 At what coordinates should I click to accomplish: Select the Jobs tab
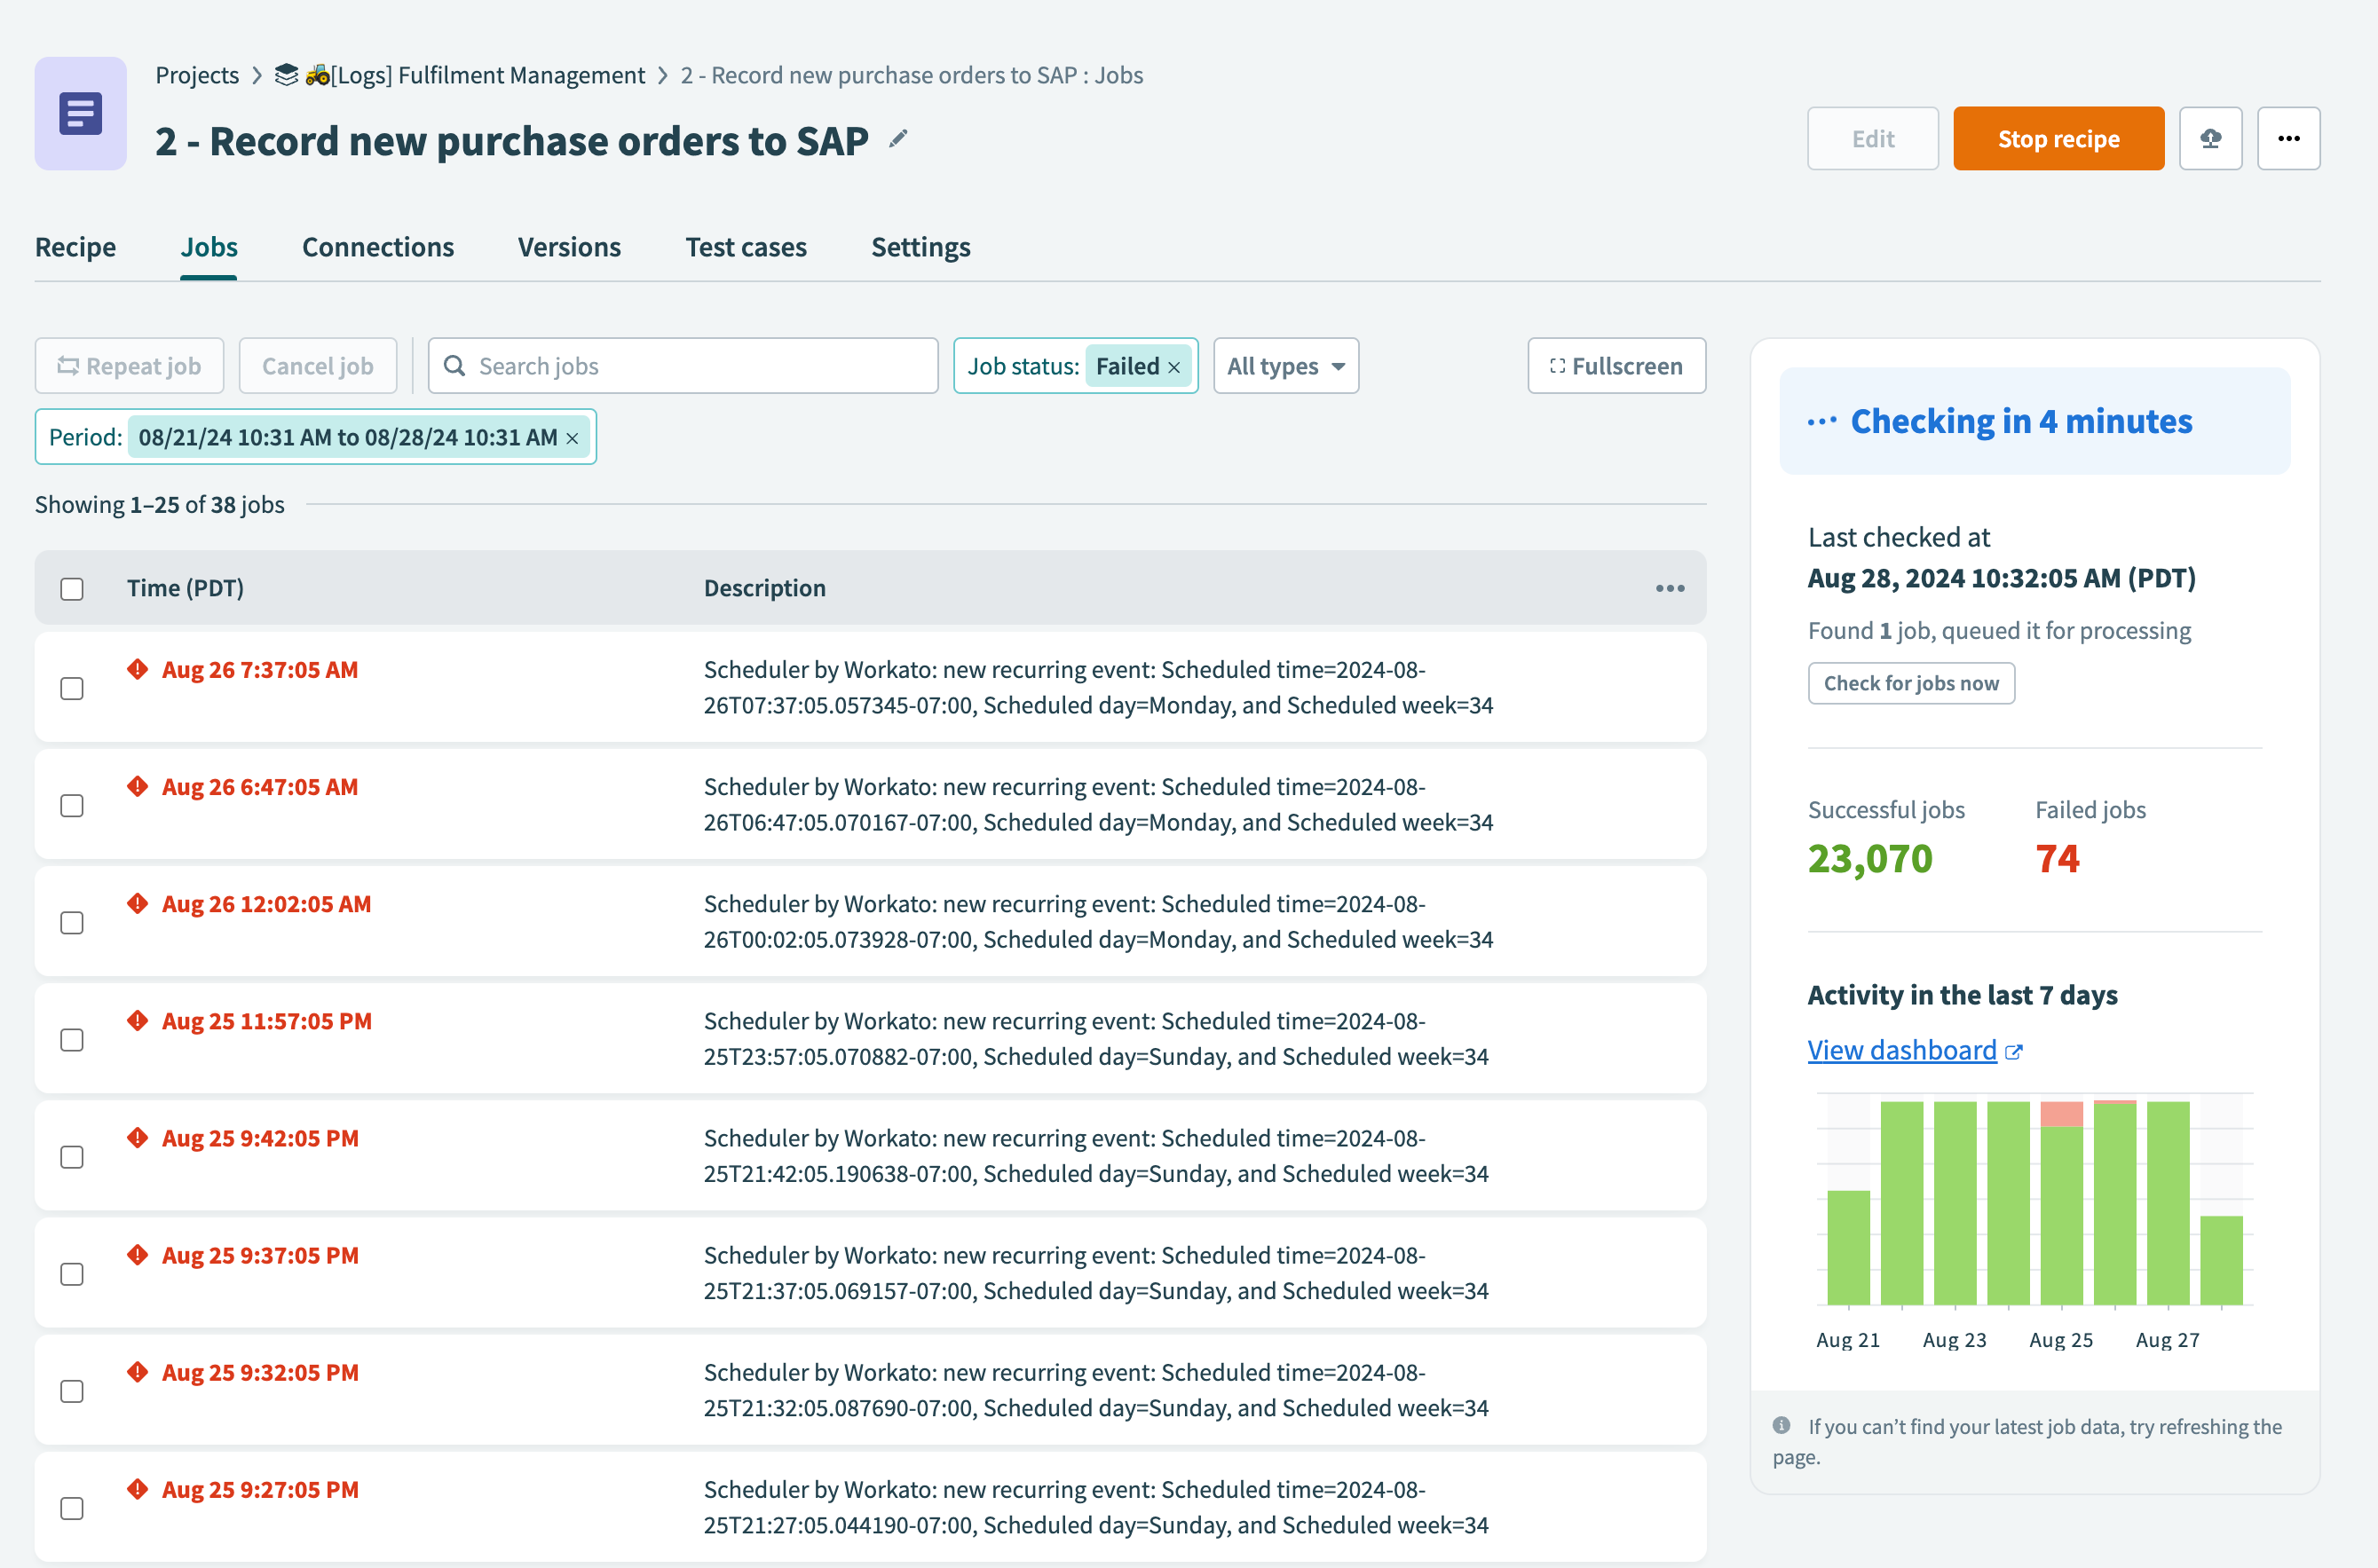209,247
